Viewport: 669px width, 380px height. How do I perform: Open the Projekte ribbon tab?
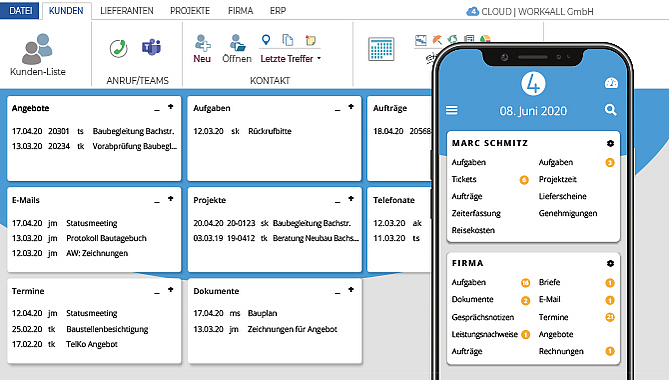click(x=190, y=11)
